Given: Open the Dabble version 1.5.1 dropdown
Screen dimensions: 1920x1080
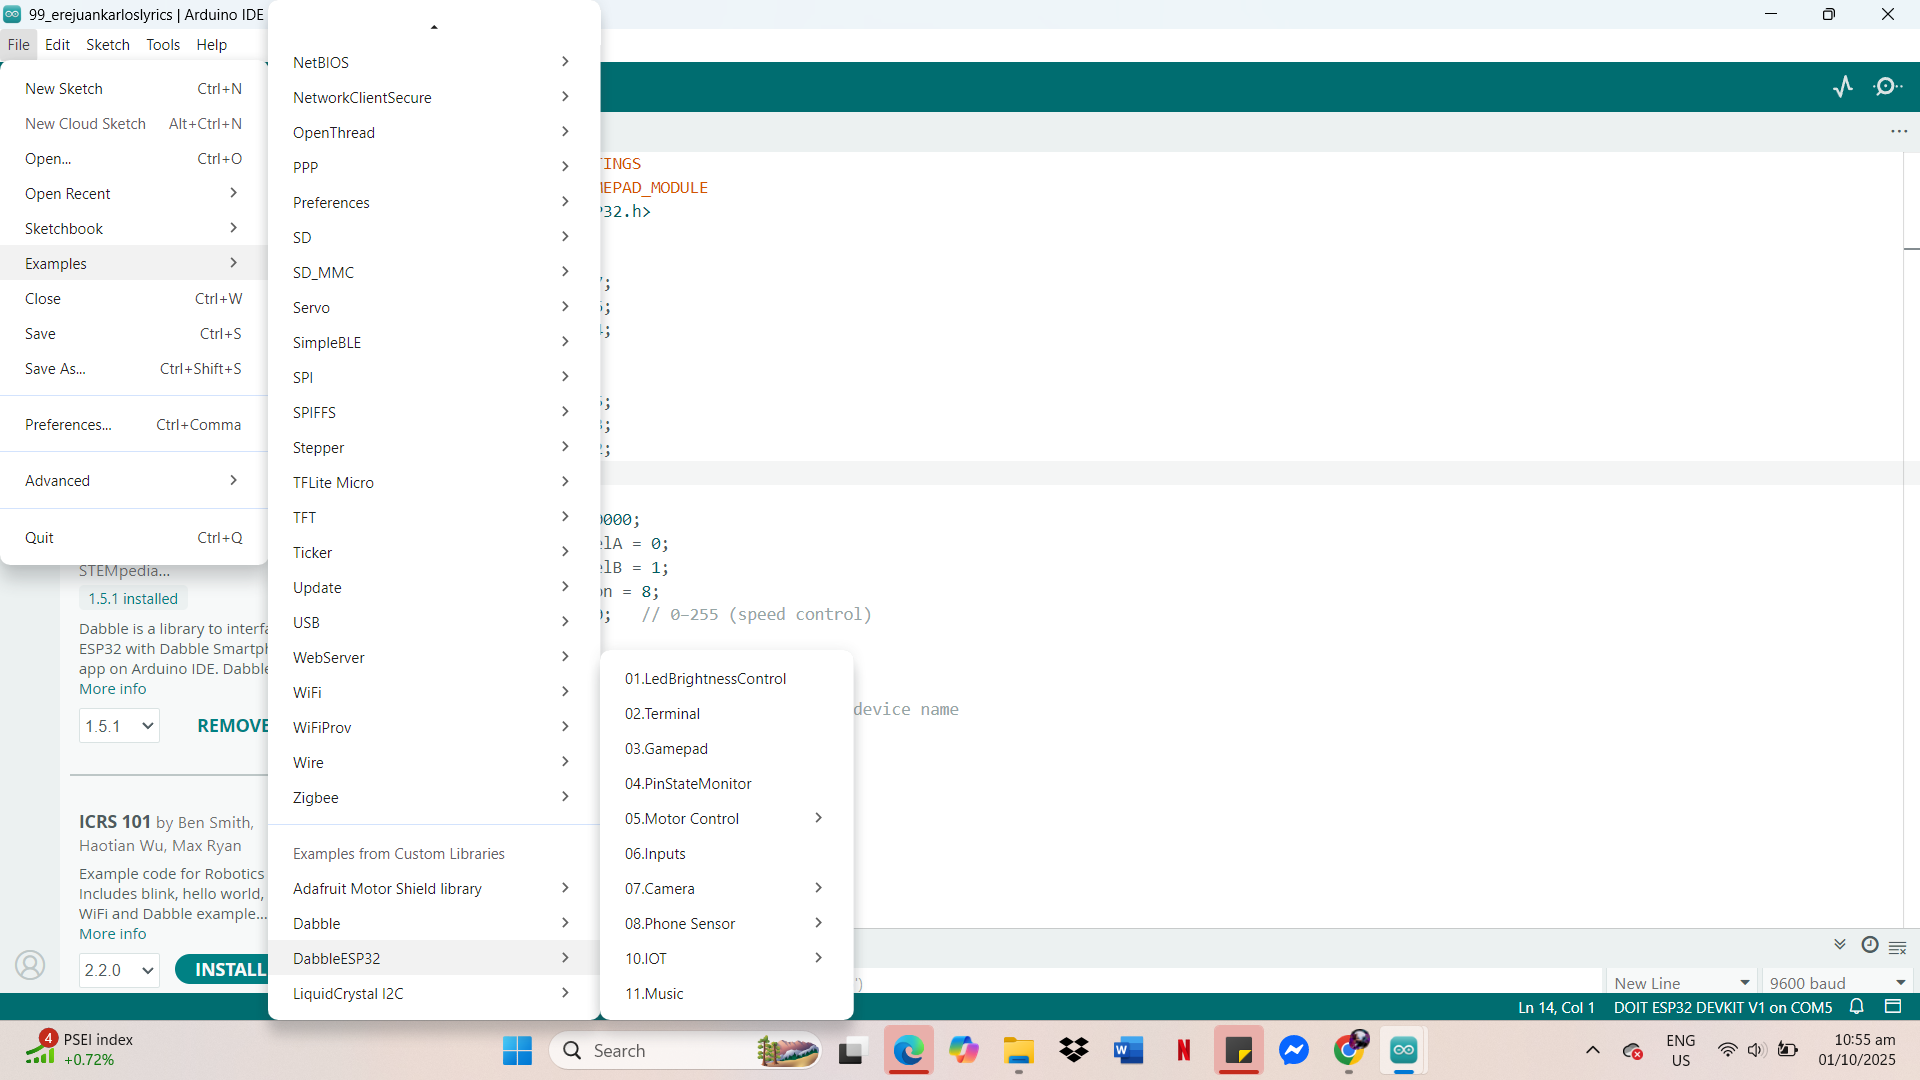Looking at the screenshot, I should coord(118,726).
